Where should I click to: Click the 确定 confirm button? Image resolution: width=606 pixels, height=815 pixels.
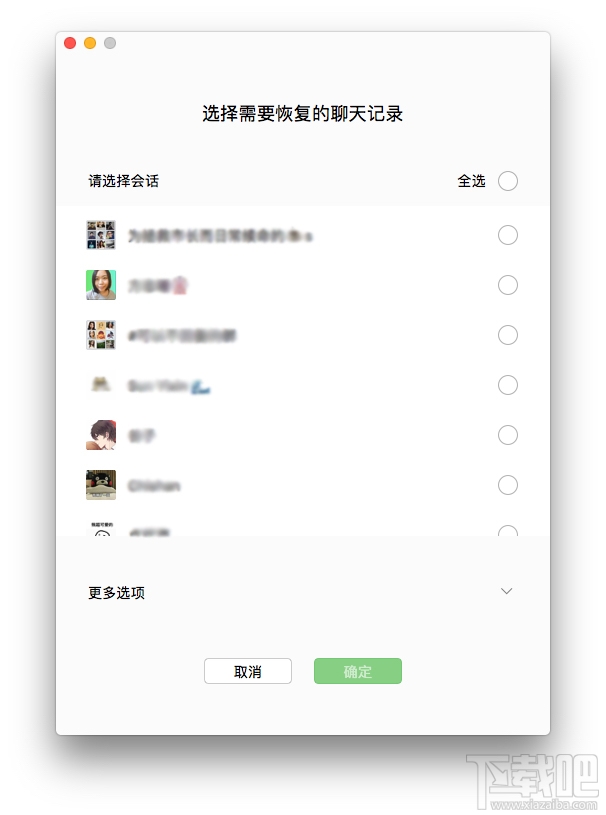coord(357,671)
